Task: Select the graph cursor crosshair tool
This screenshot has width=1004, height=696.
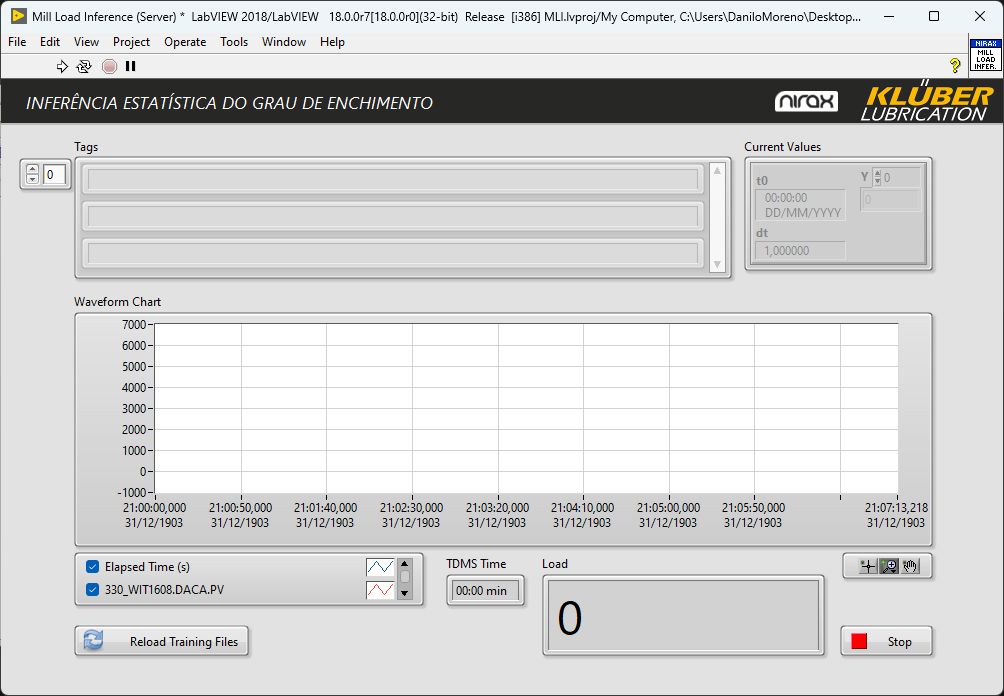Action: click(x=867, y=566)
